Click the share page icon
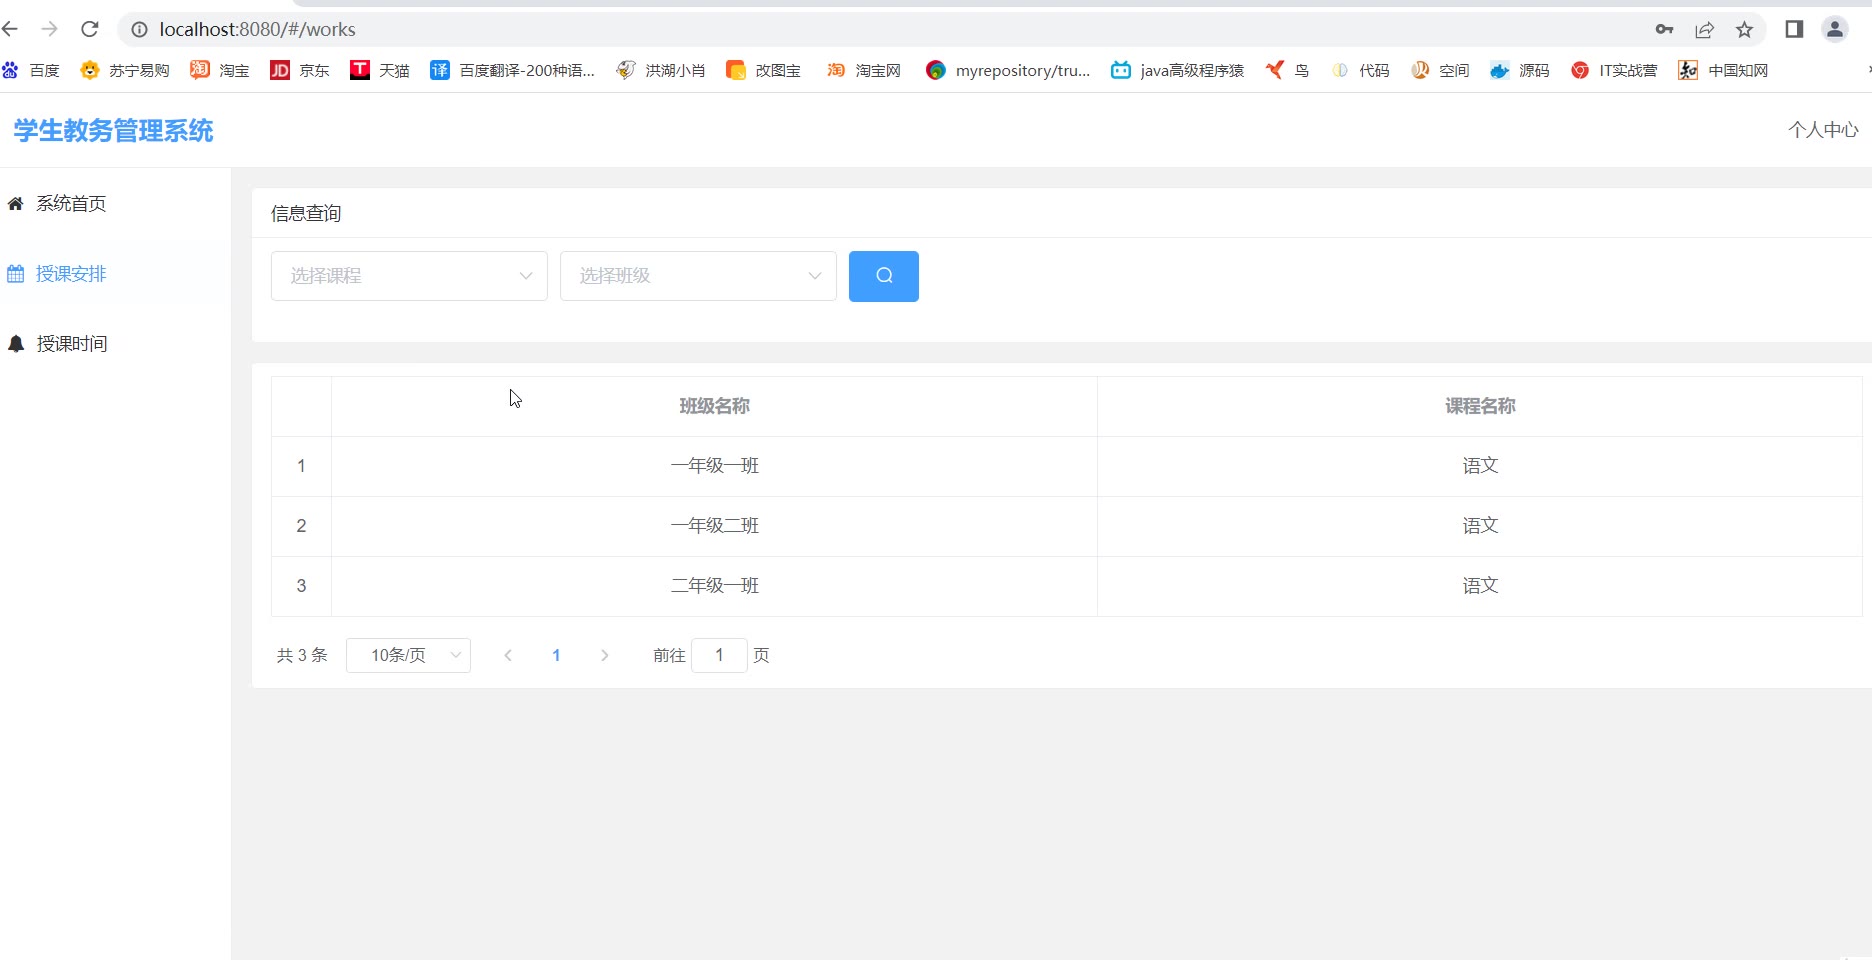Viewport: 1872px width, 960px height. tap(1704, 30)
